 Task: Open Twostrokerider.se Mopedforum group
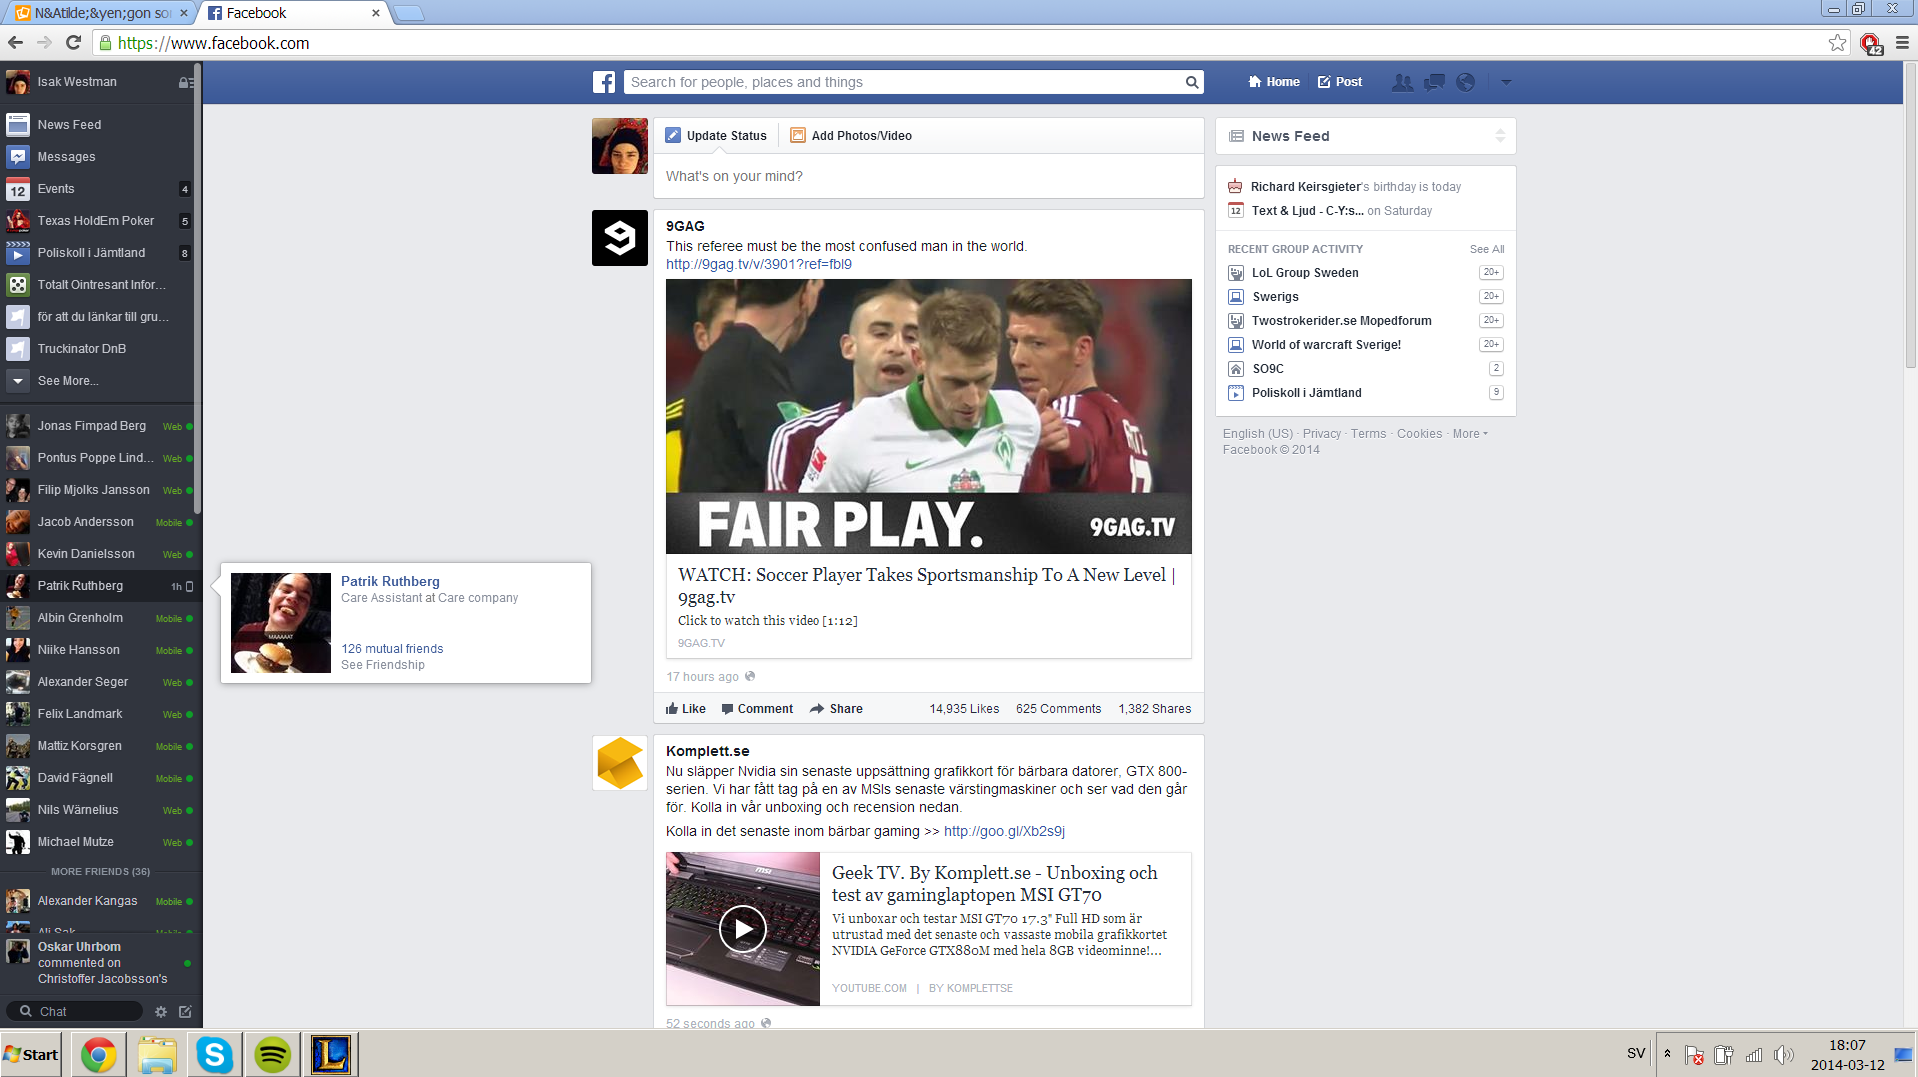coord(1342,321)
